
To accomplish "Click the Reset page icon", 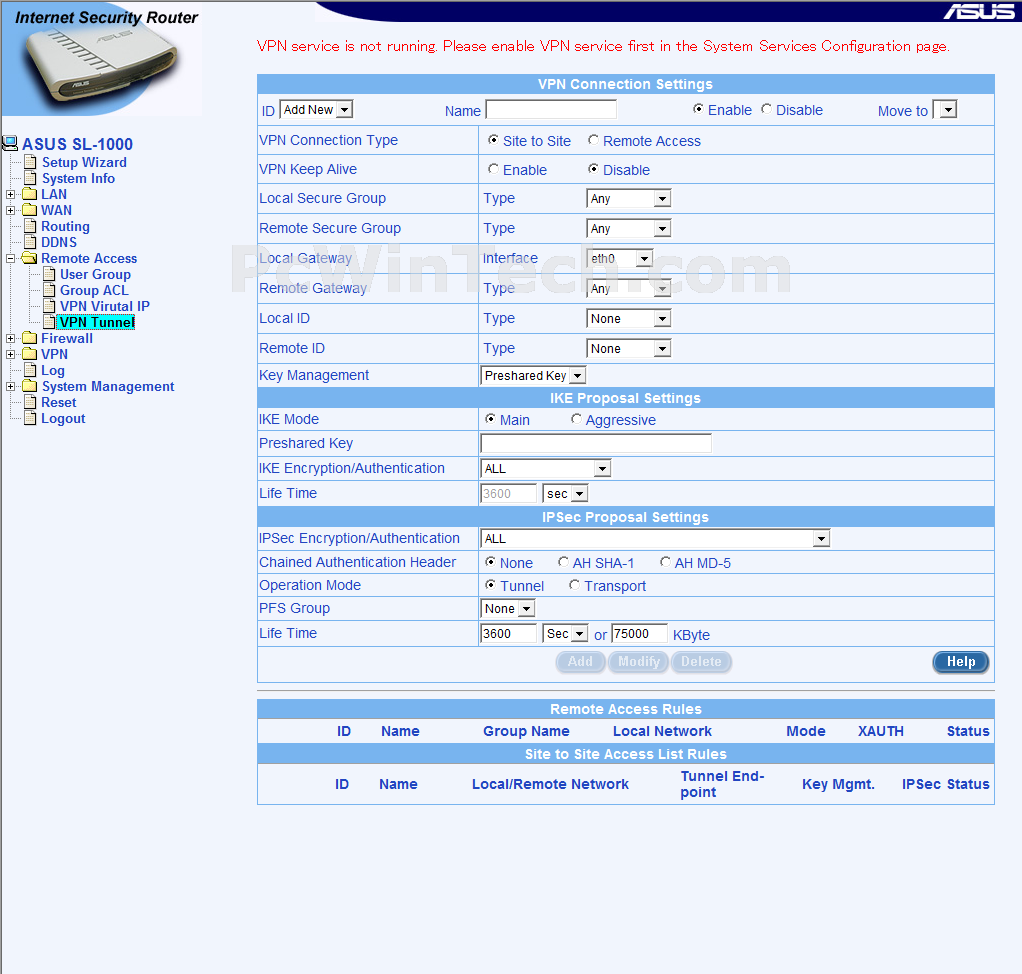I will pos(30,402).
